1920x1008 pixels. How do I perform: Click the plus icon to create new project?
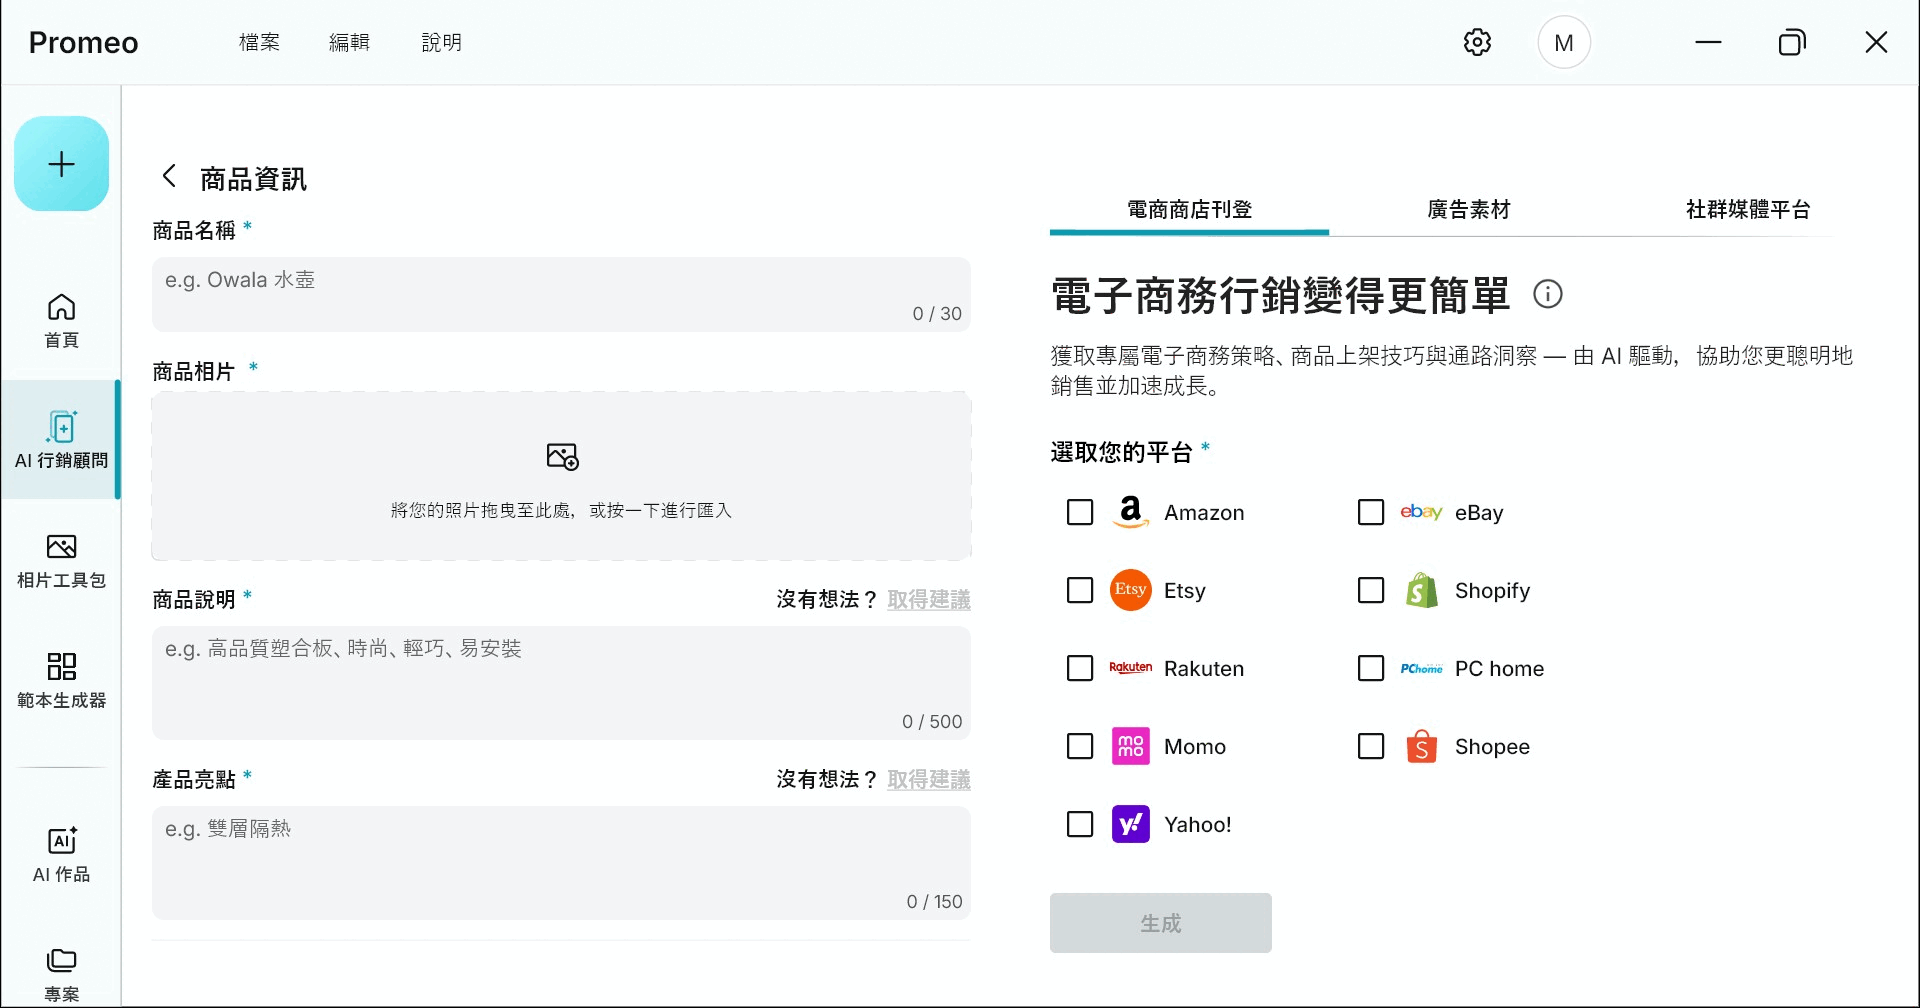click(x=61, y=163)
